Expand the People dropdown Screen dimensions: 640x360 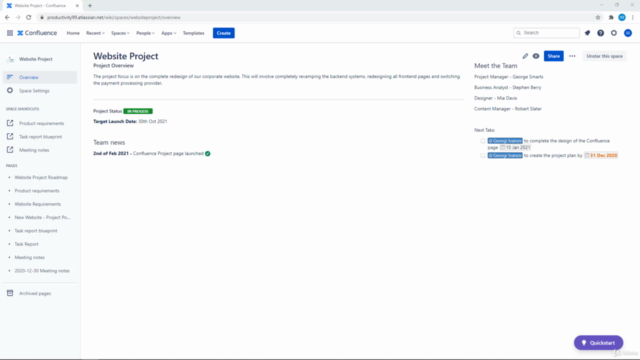145,33
